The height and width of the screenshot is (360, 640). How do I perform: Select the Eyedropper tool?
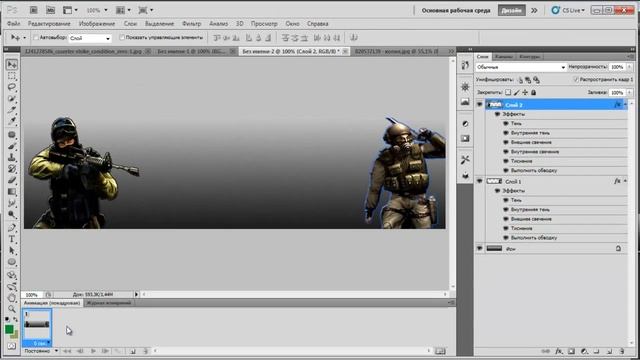[x=12, y=121]
